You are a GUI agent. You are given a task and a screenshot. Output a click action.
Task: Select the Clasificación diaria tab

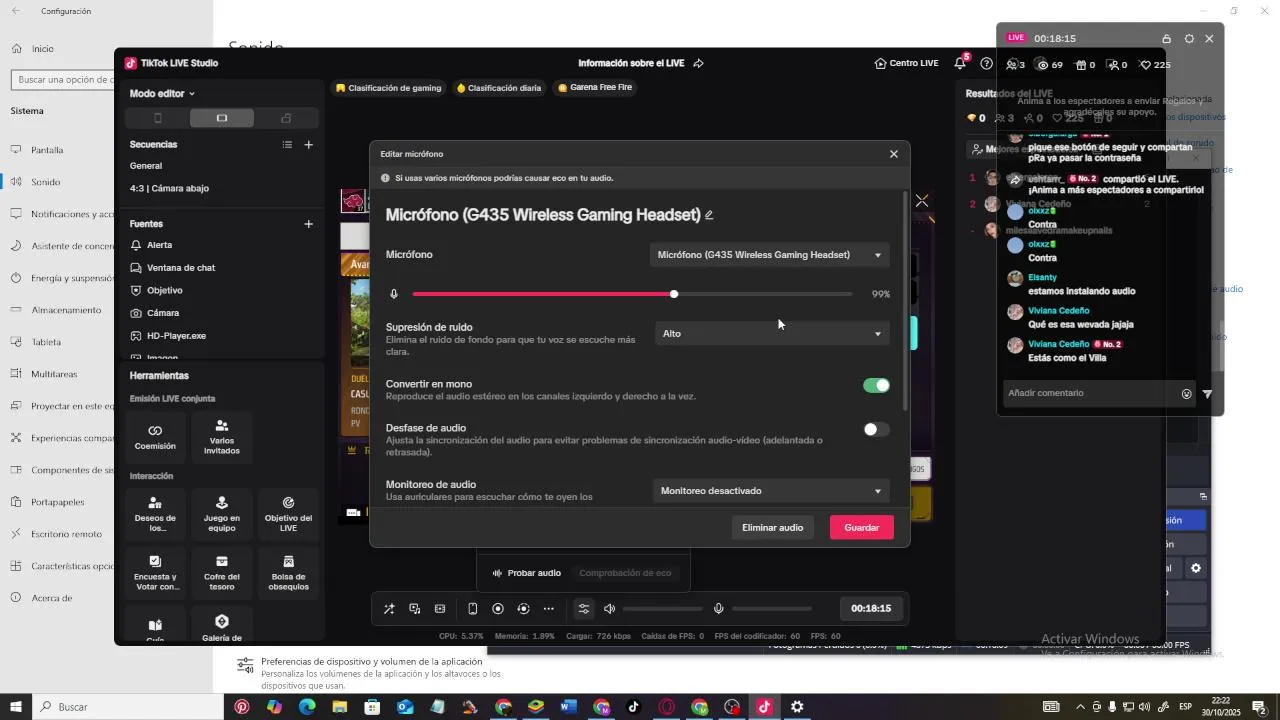499,88
